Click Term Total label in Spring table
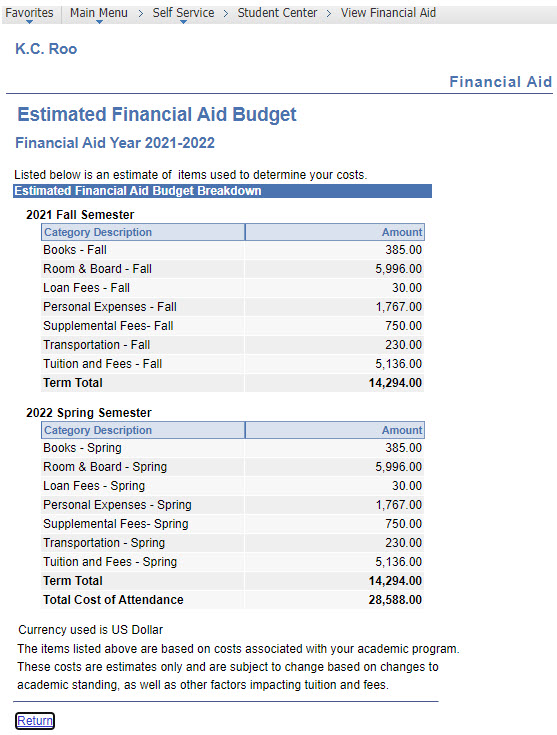This screenshot has width=557, height=735. (73, 581)
